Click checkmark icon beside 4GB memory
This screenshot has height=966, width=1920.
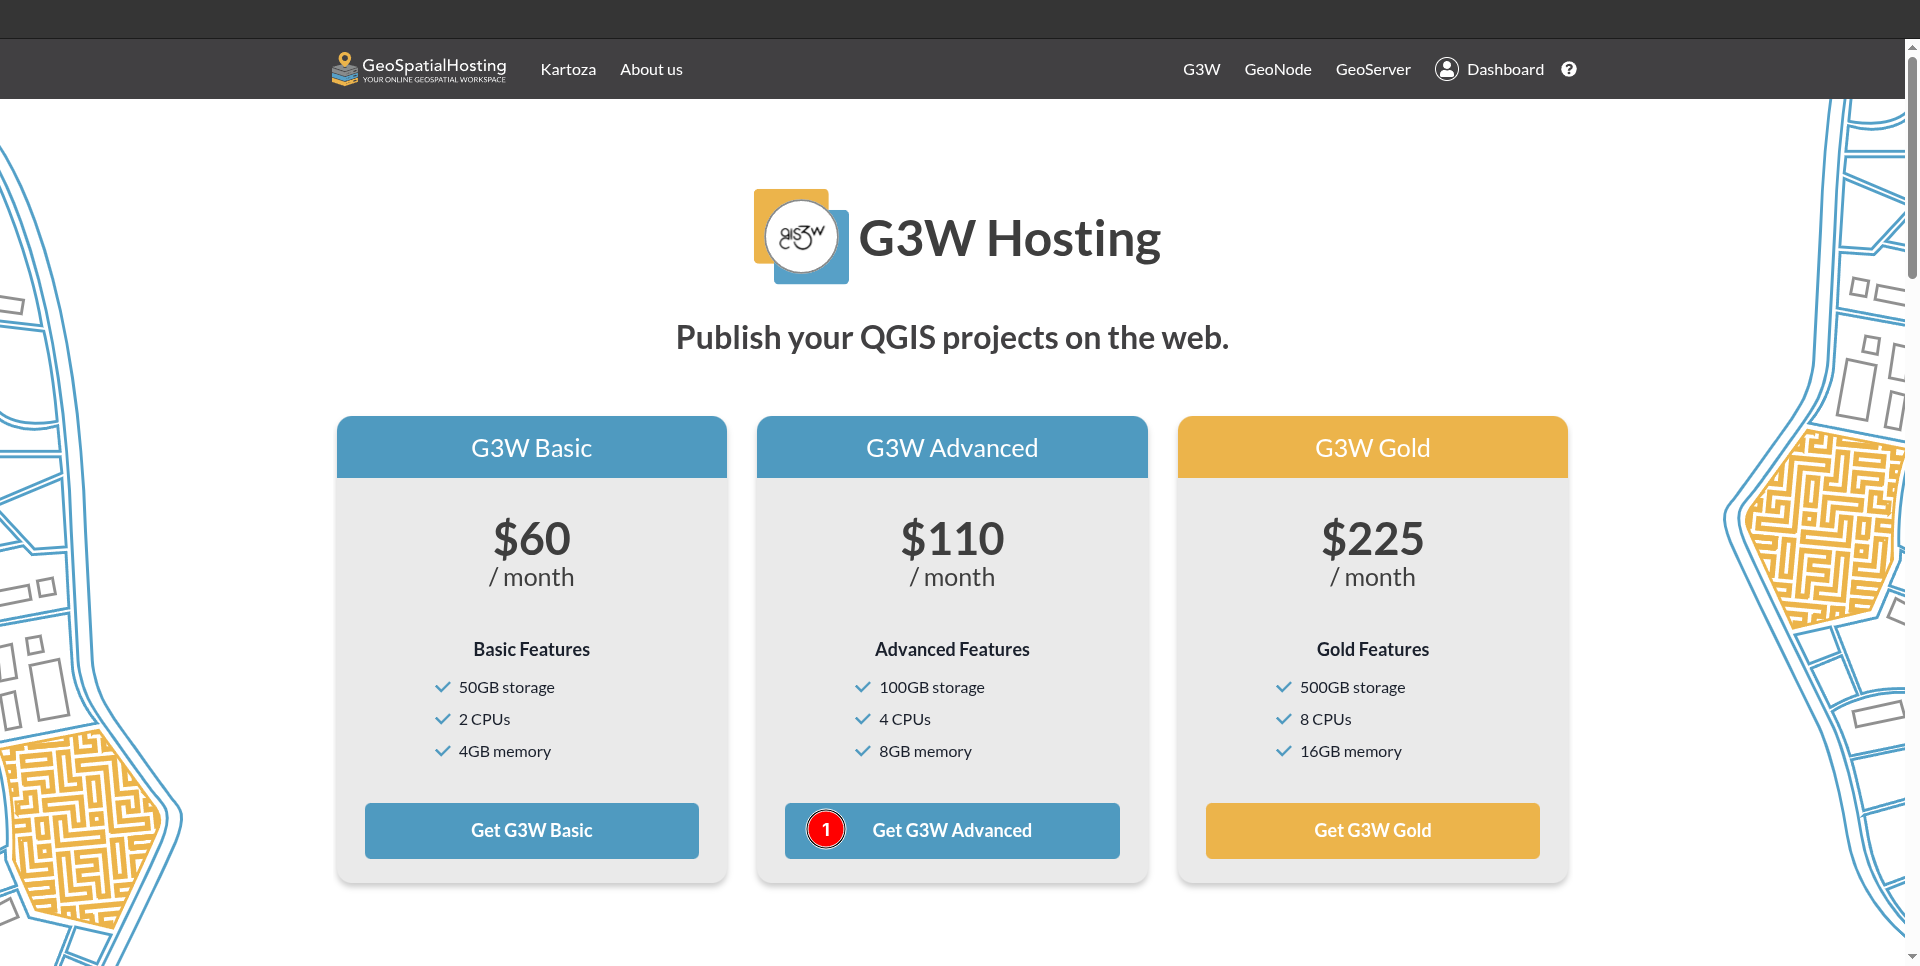(x=443, y=751)
